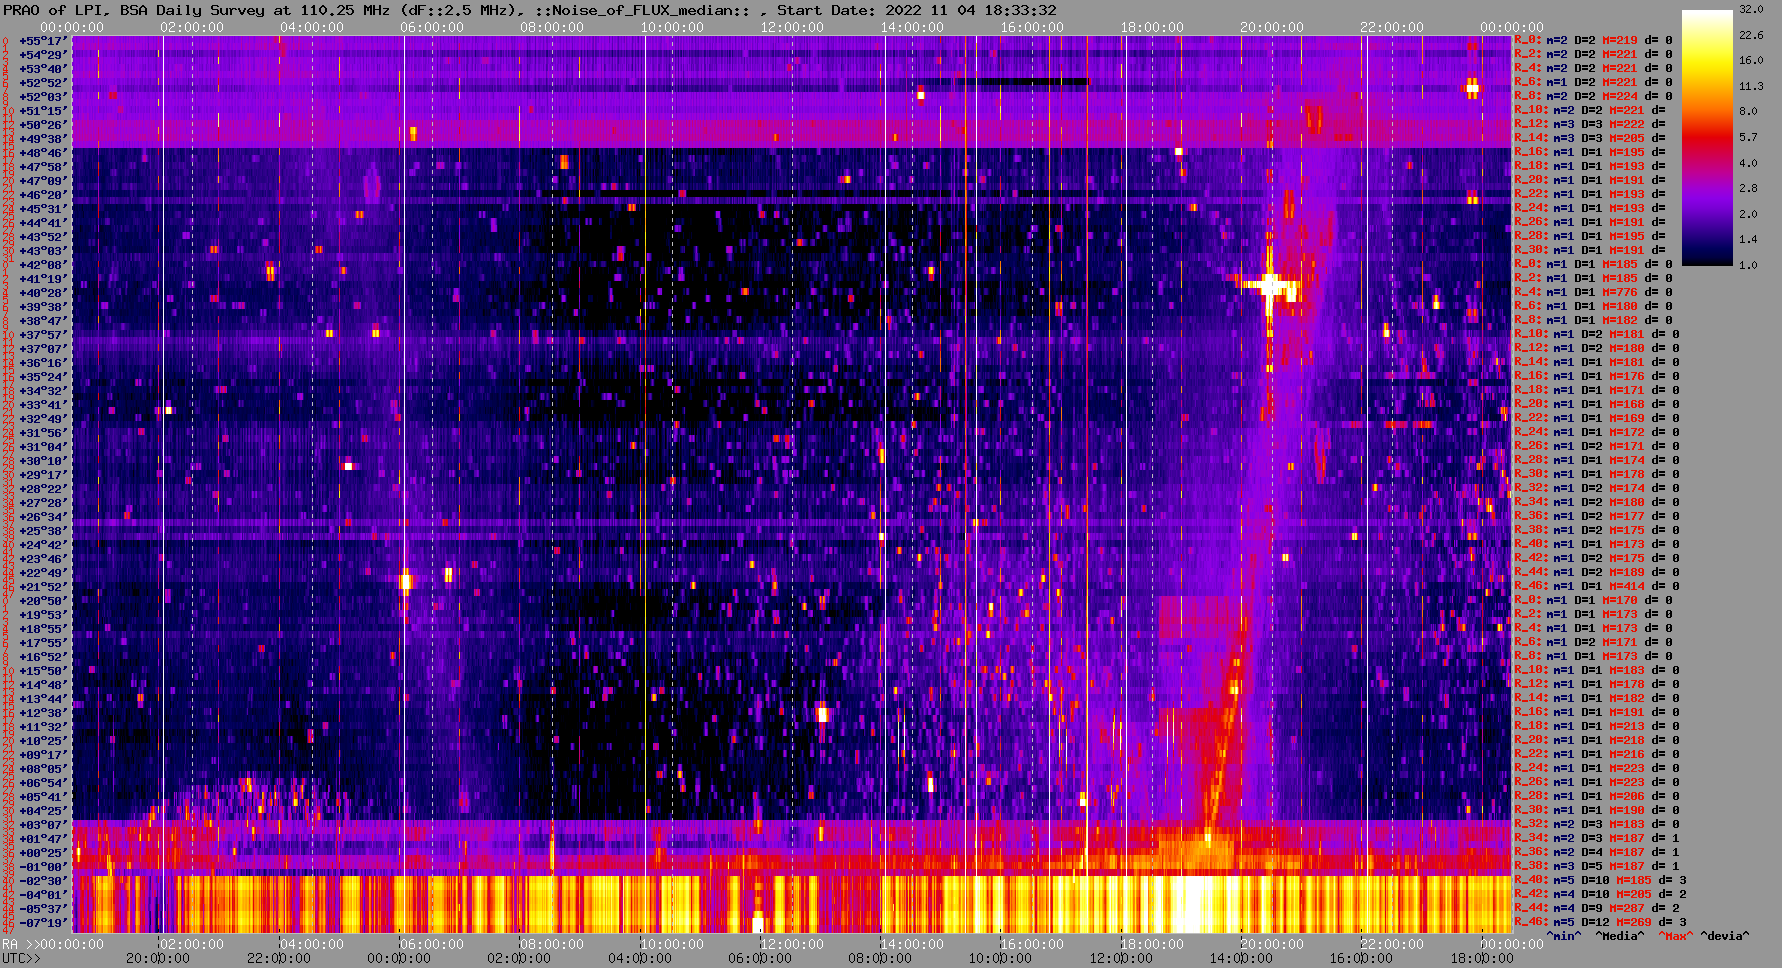Click the '^Media^' column legend label
Viewport: 1782px width, 968px height.
point(1620,937)
